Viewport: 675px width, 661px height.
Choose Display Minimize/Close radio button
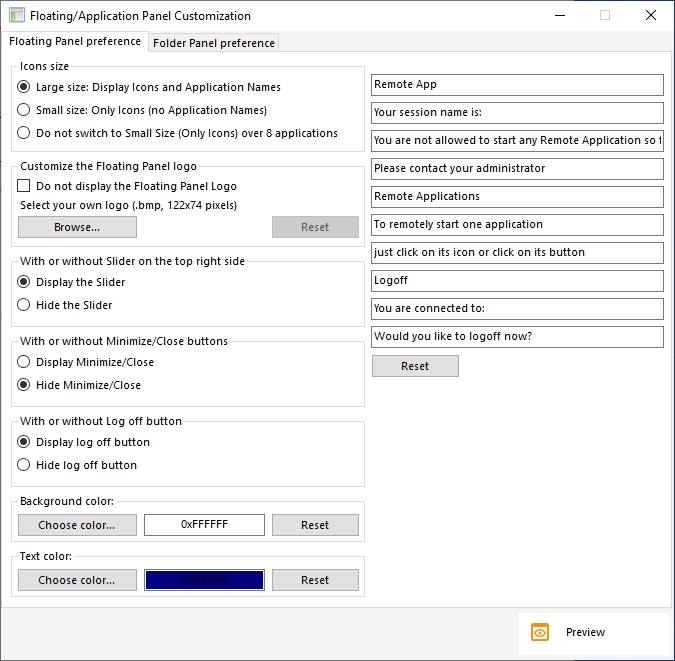coord(24,362)
